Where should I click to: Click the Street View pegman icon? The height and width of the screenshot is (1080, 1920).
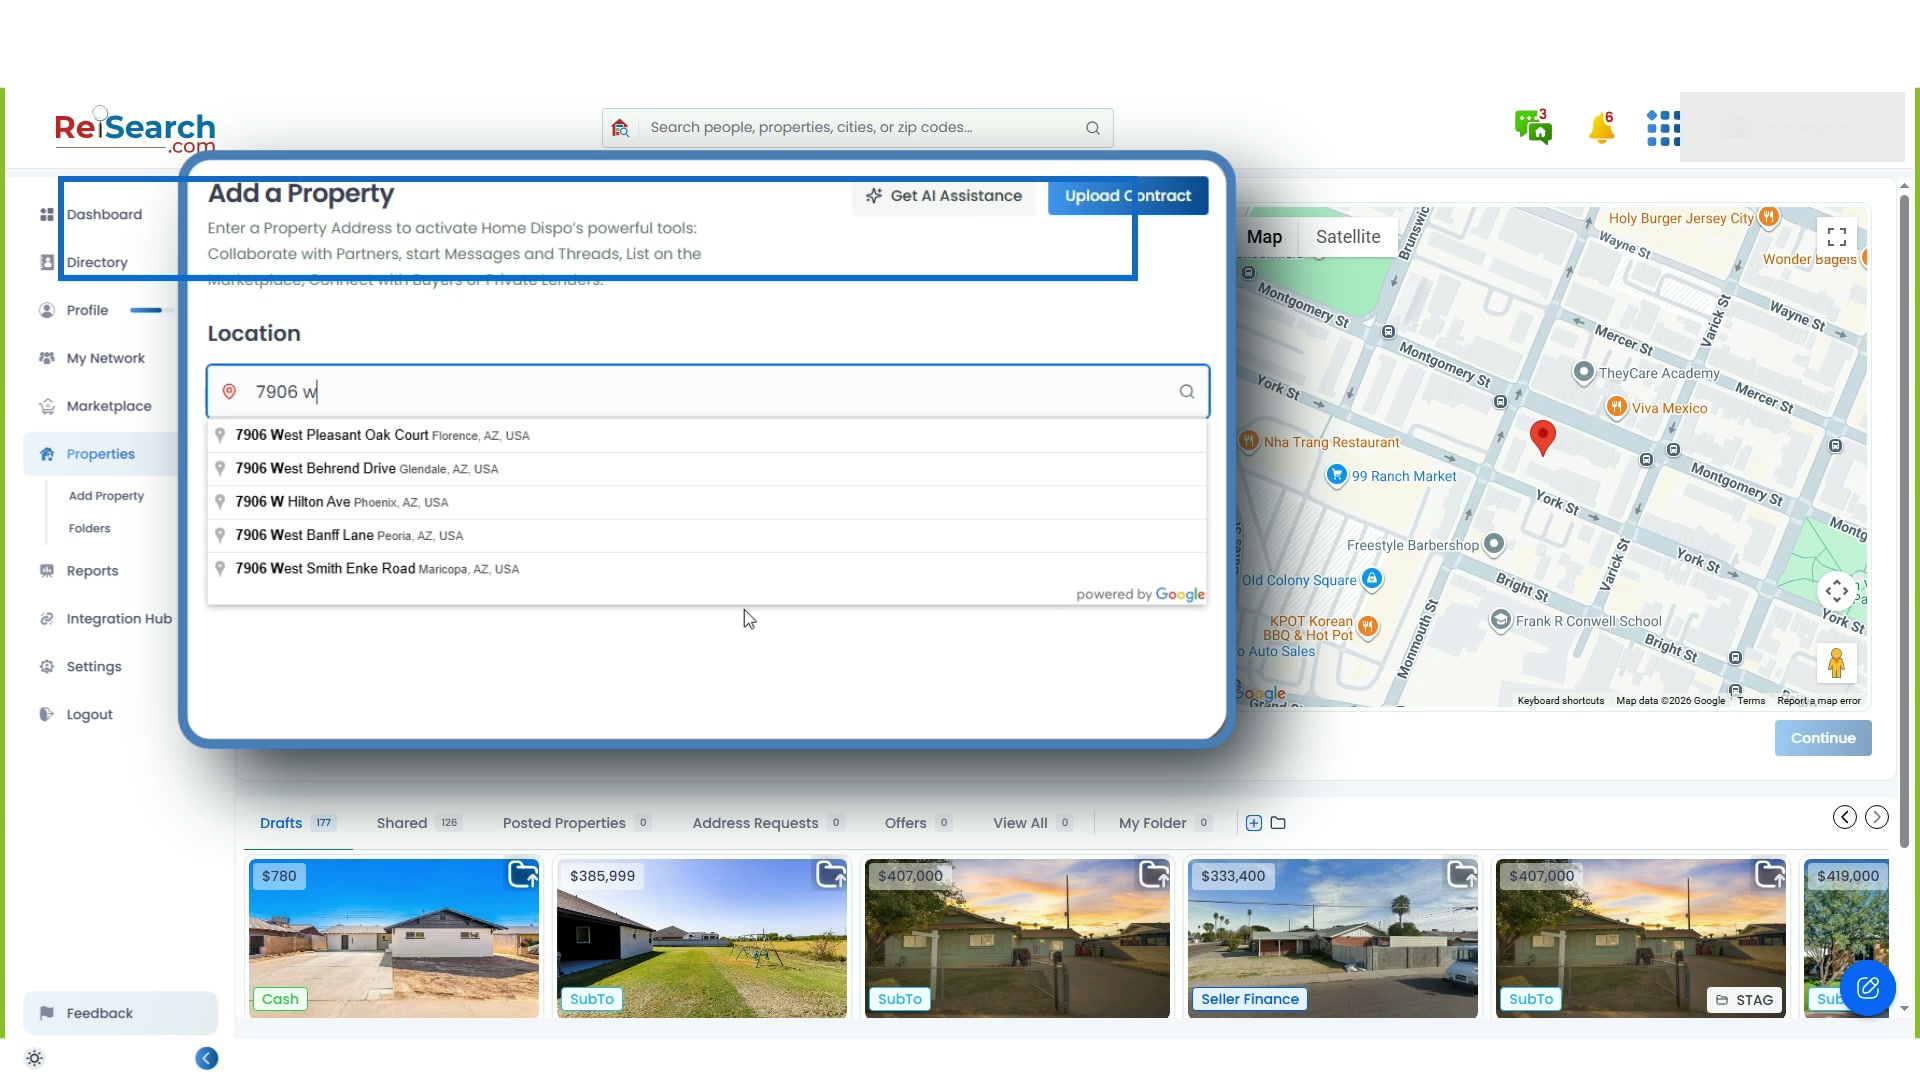[1837, 663]
